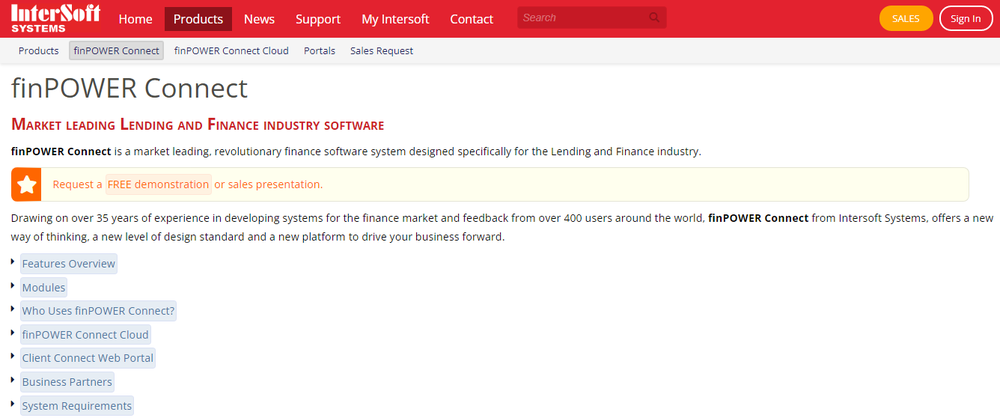Expand the Who Uses finPOWER Connect? arrow
The height and width of the screenshot is (419, 1000).
tap(13, 308)
